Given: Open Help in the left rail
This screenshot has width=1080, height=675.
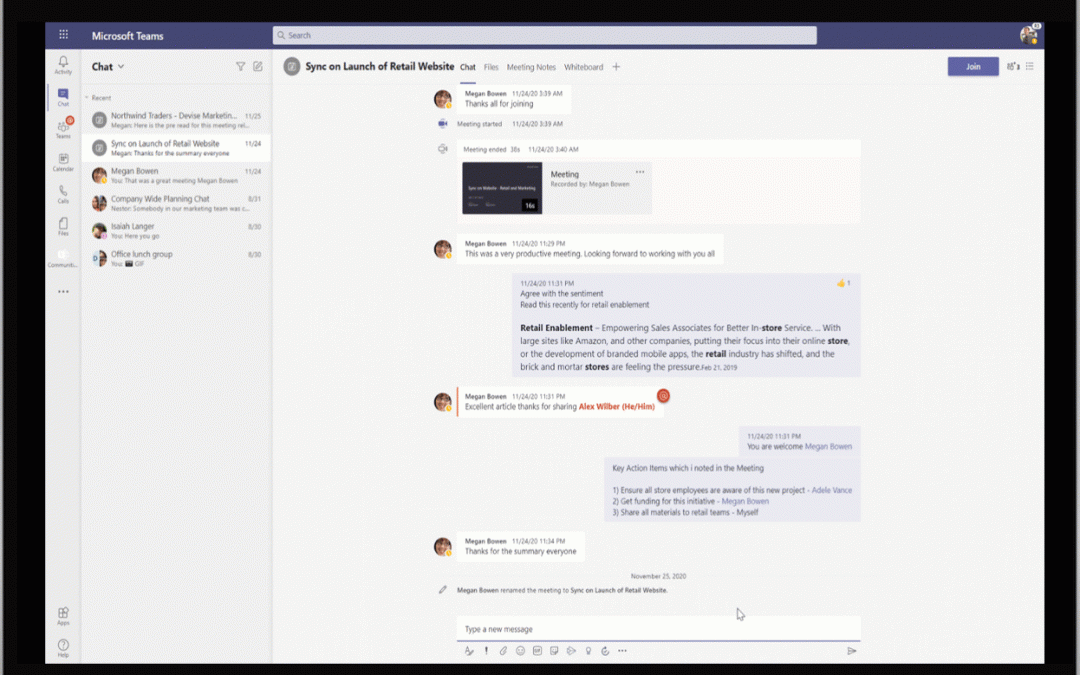Looking at the screenshot, I should coord(63,648).
